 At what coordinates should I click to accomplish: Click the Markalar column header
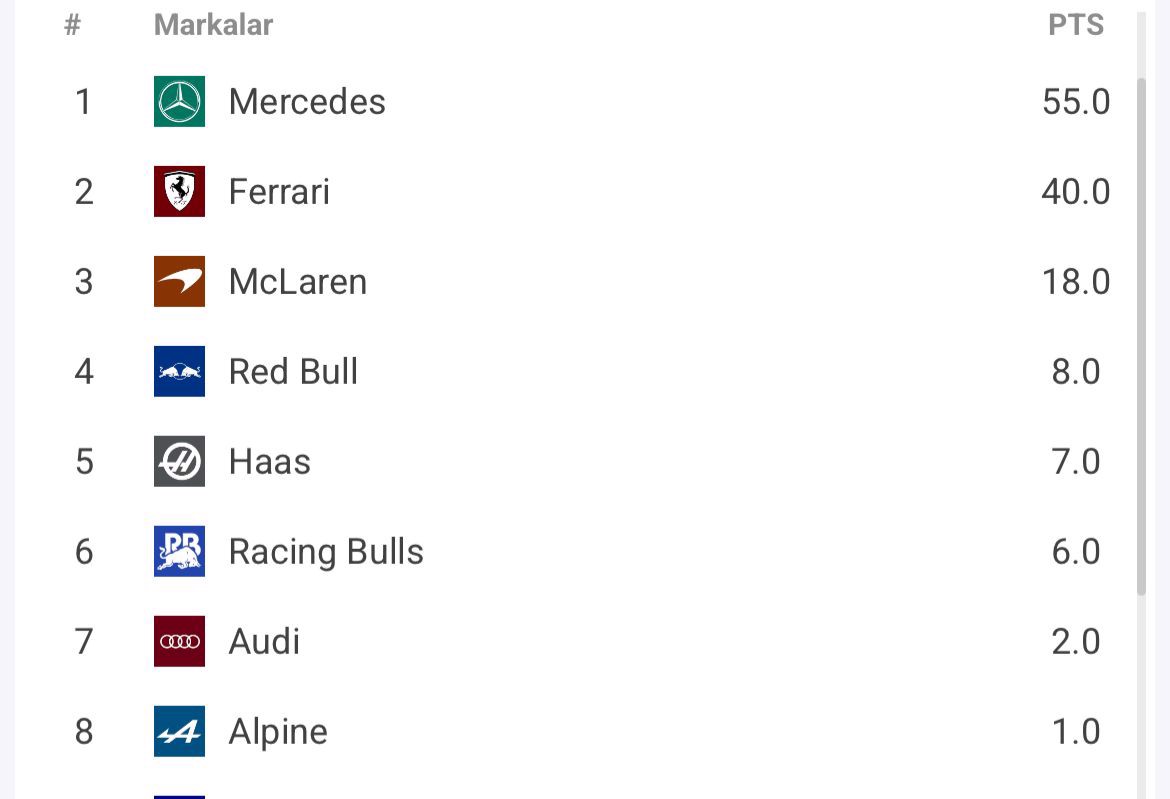point(213,25)
